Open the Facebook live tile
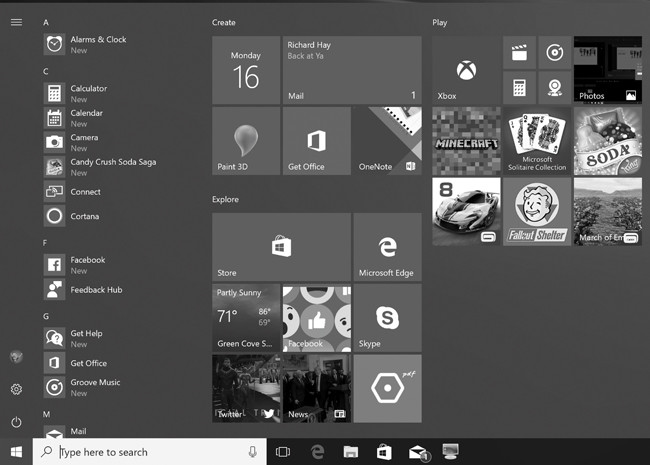This screenshot has height=465, width=650. (x=317, y=318)
